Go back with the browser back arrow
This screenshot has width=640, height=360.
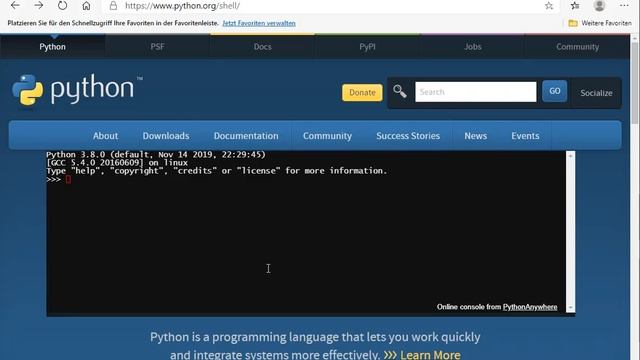15,5
